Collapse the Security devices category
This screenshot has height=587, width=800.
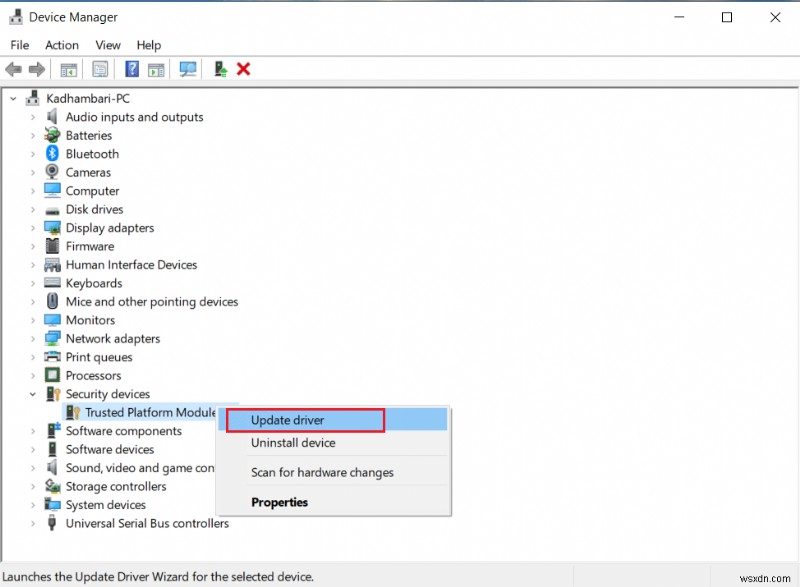coord(31,394)
